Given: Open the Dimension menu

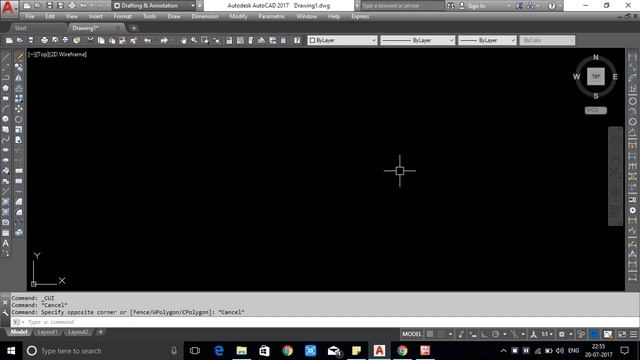Looking at the screenshot, I should pyautogui.click(x=205, y=17).
